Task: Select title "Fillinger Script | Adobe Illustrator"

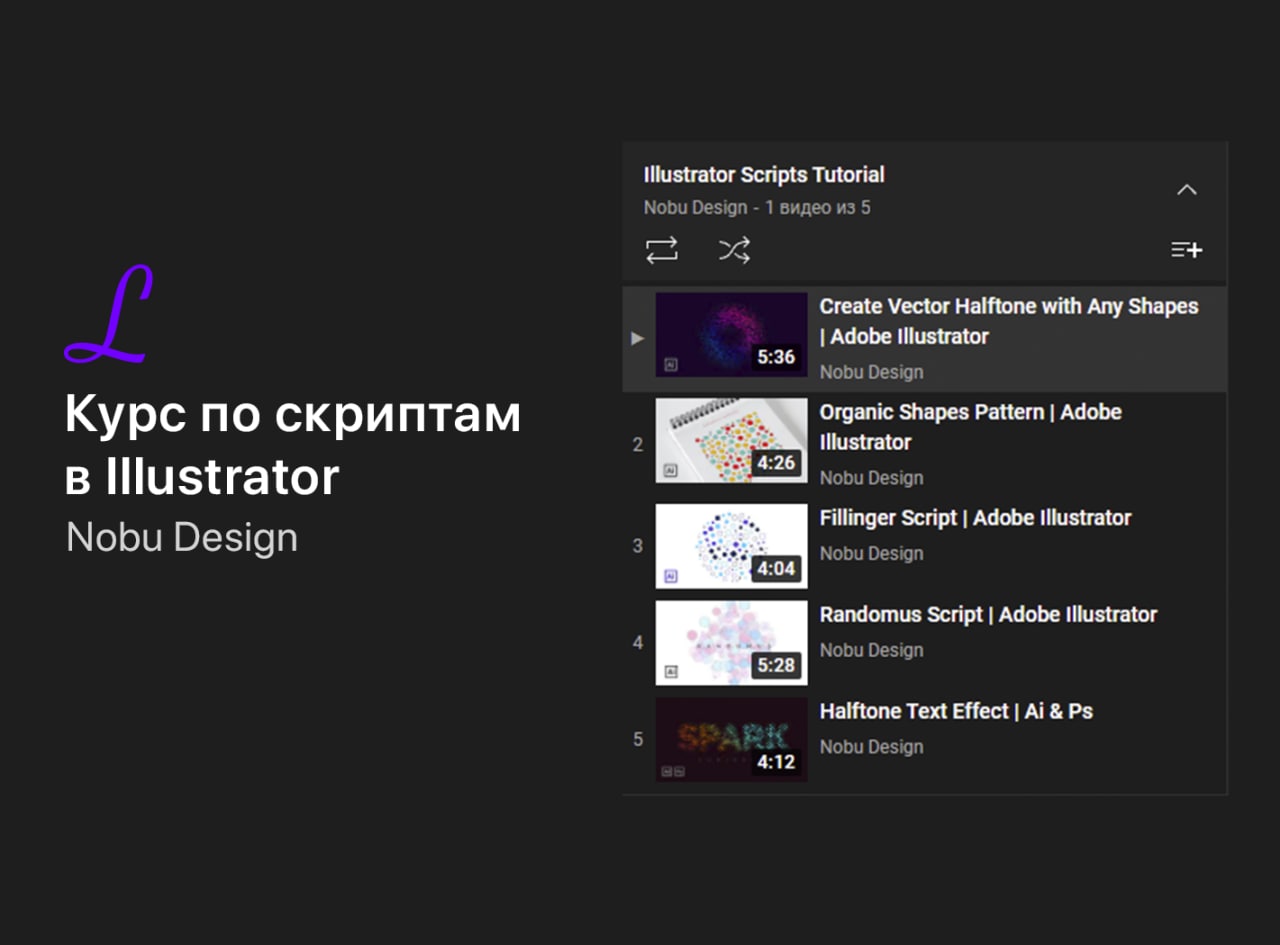Action: 975,518
